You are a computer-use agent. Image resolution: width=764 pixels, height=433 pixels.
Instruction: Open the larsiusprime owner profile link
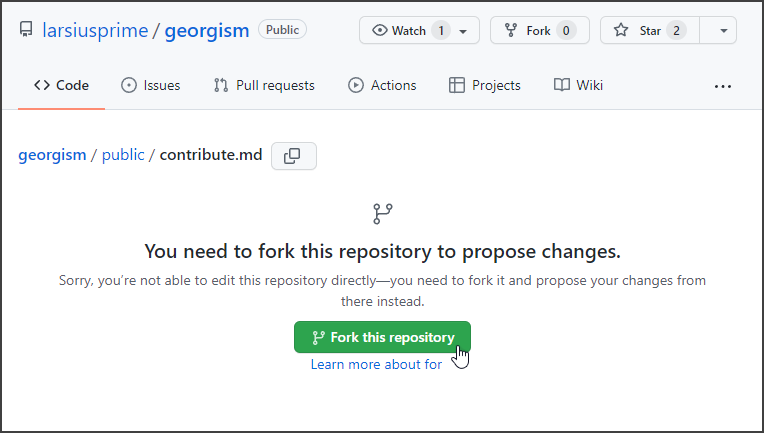[95, 30]
